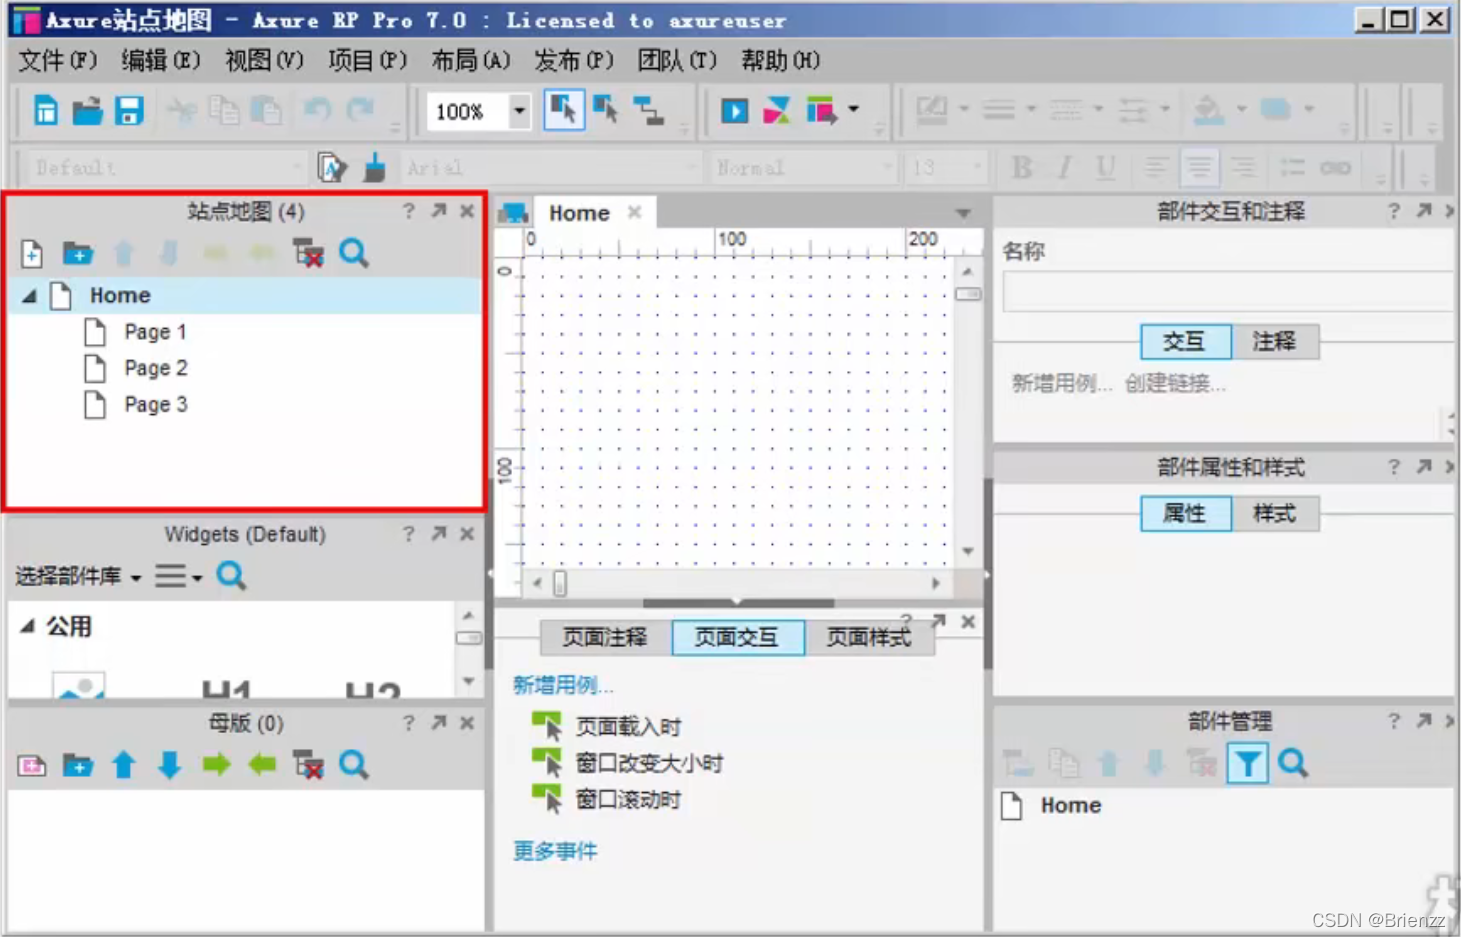The height and width of the screenshot is (937, 1461).
Task: Move master down with blue arrow
Action: click(x=169, y=765)
